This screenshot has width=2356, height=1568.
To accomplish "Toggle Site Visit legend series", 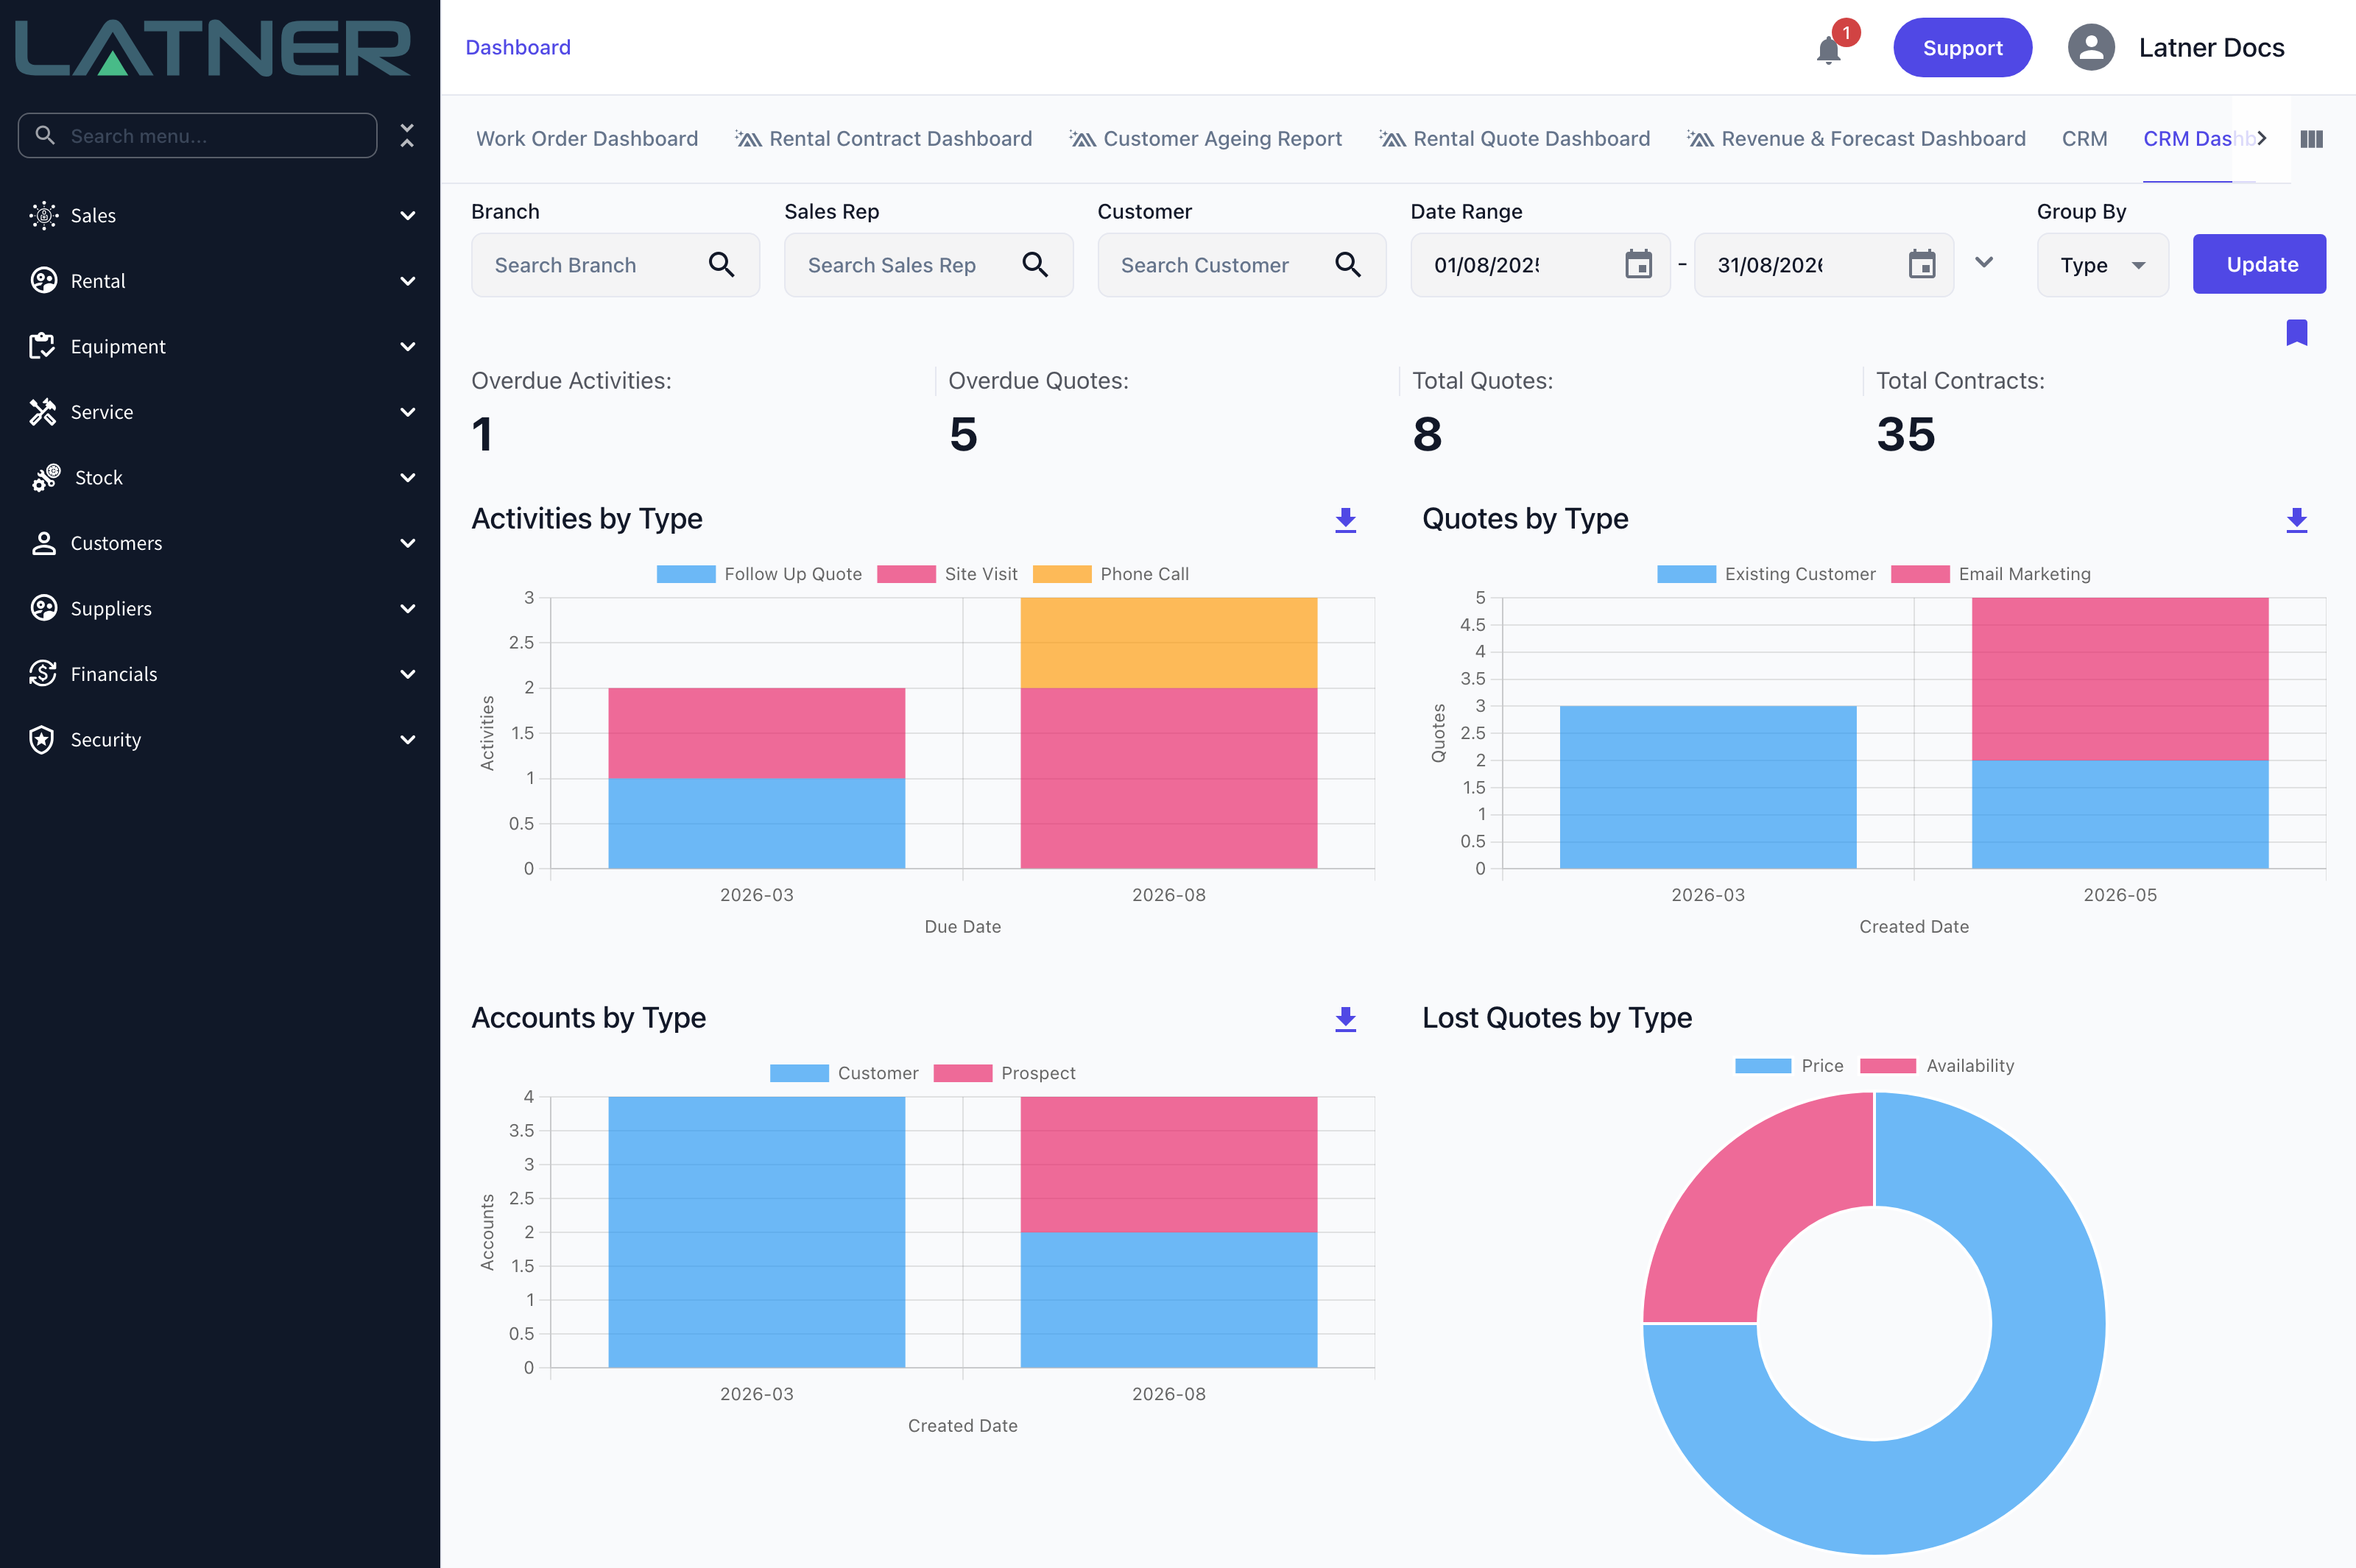I will (x=947, y=574).
